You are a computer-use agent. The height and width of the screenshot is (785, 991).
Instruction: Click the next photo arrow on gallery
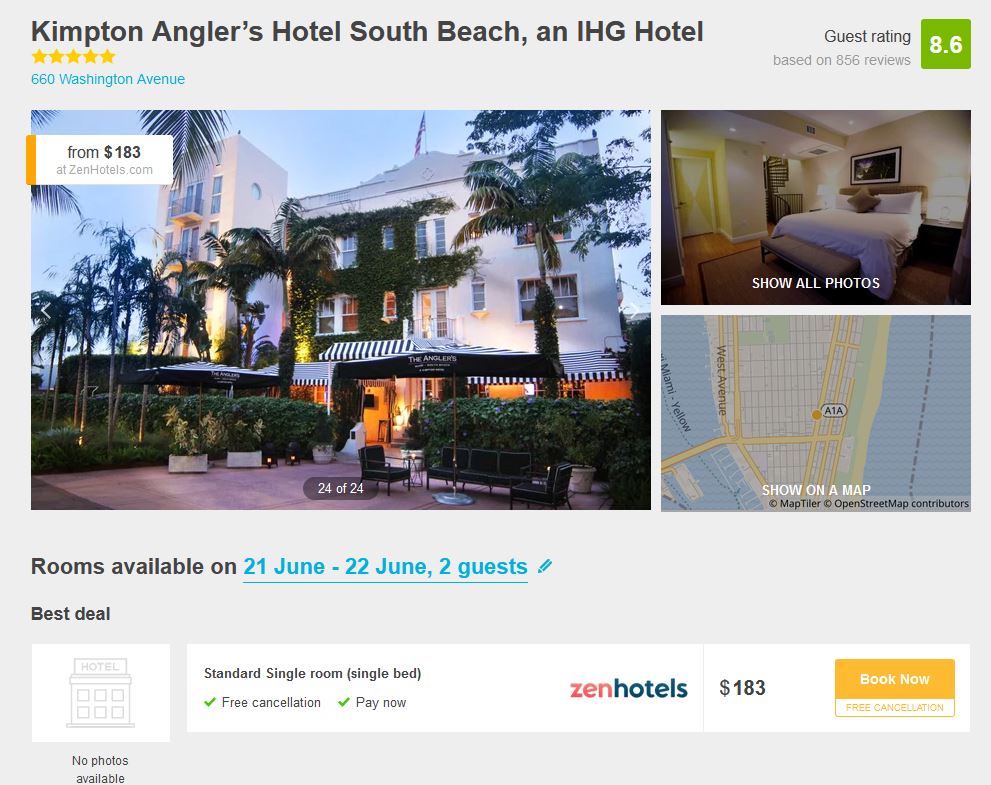tap(635, 310)
